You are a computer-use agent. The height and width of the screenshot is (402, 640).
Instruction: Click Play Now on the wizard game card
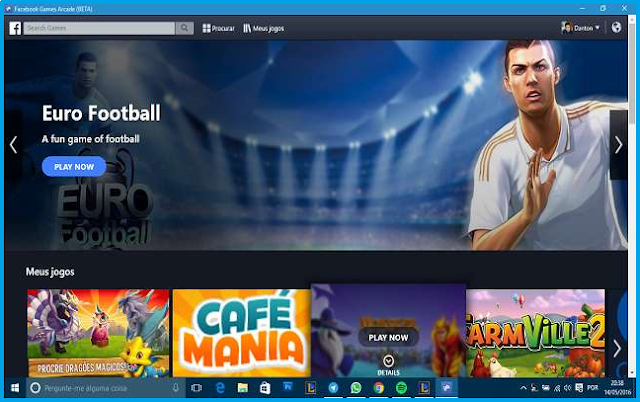click(388, 338)
